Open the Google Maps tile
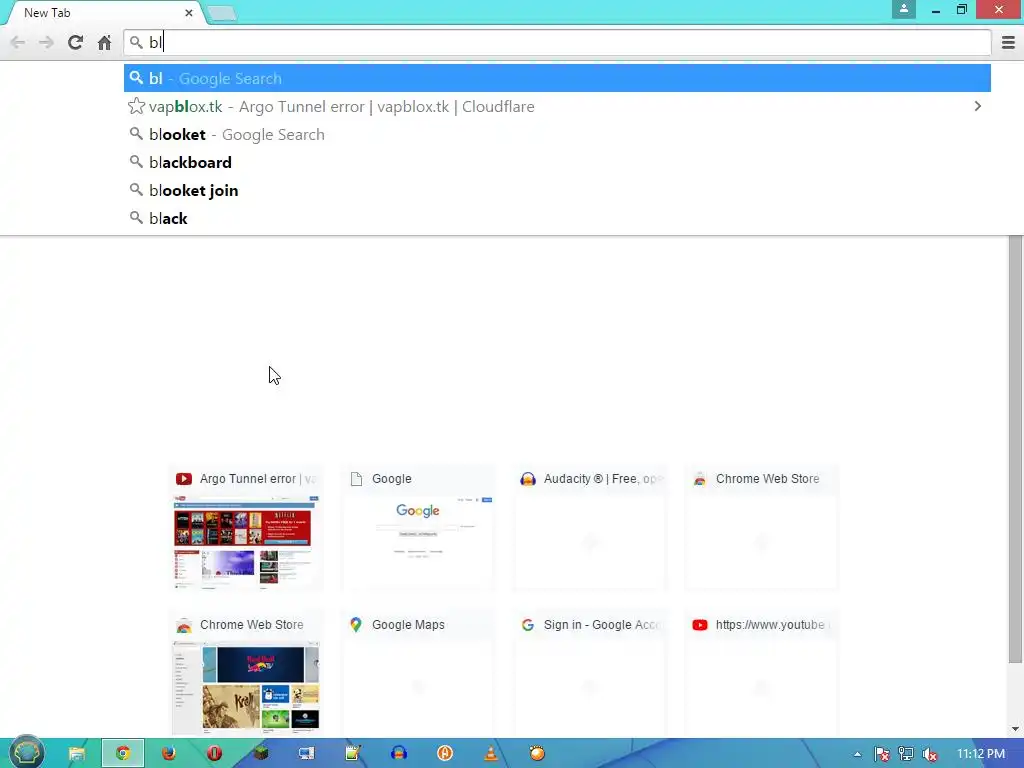 418,675
